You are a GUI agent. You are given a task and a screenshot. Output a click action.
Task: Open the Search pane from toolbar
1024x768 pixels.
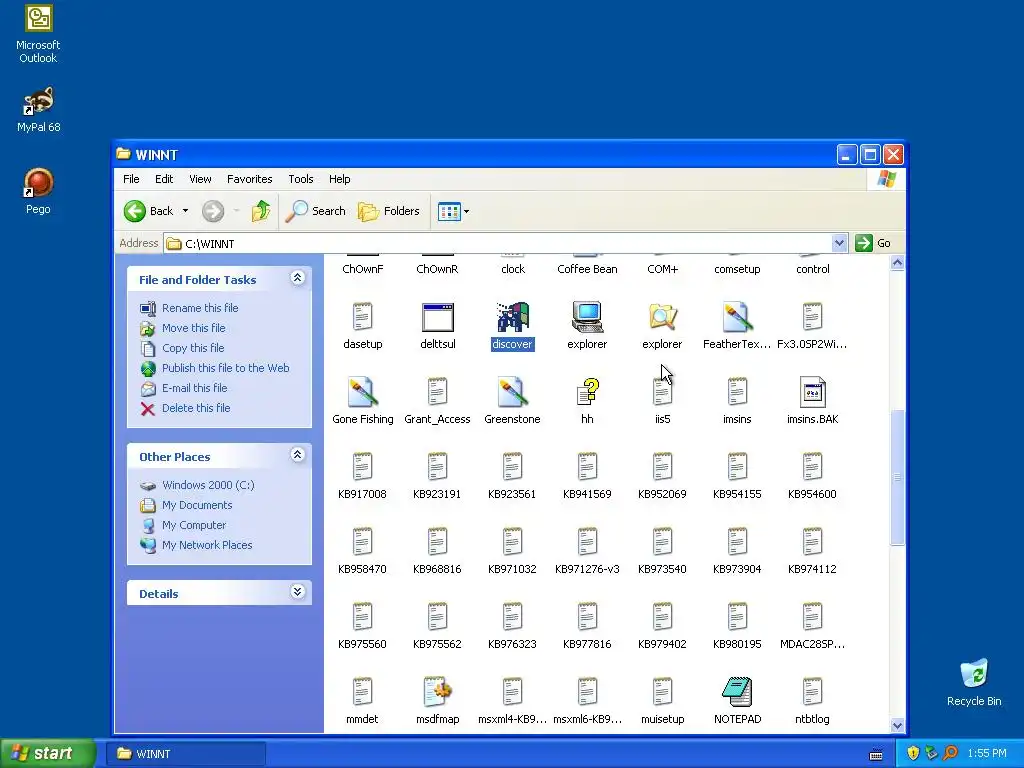(x=316, y=211)
